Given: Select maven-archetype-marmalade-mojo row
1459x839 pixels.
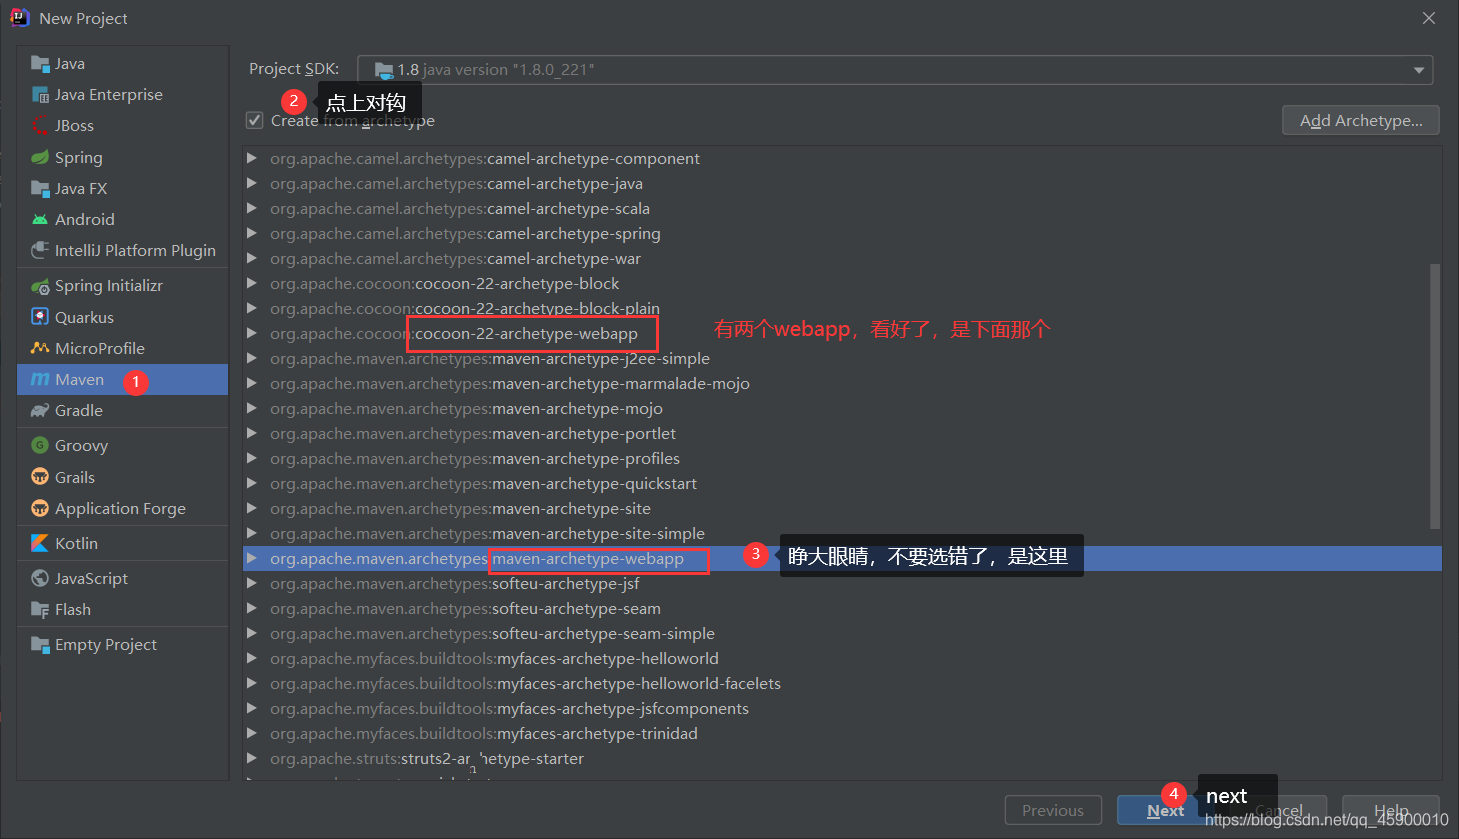Looking at the screenshot, I should tap(842, 383).
